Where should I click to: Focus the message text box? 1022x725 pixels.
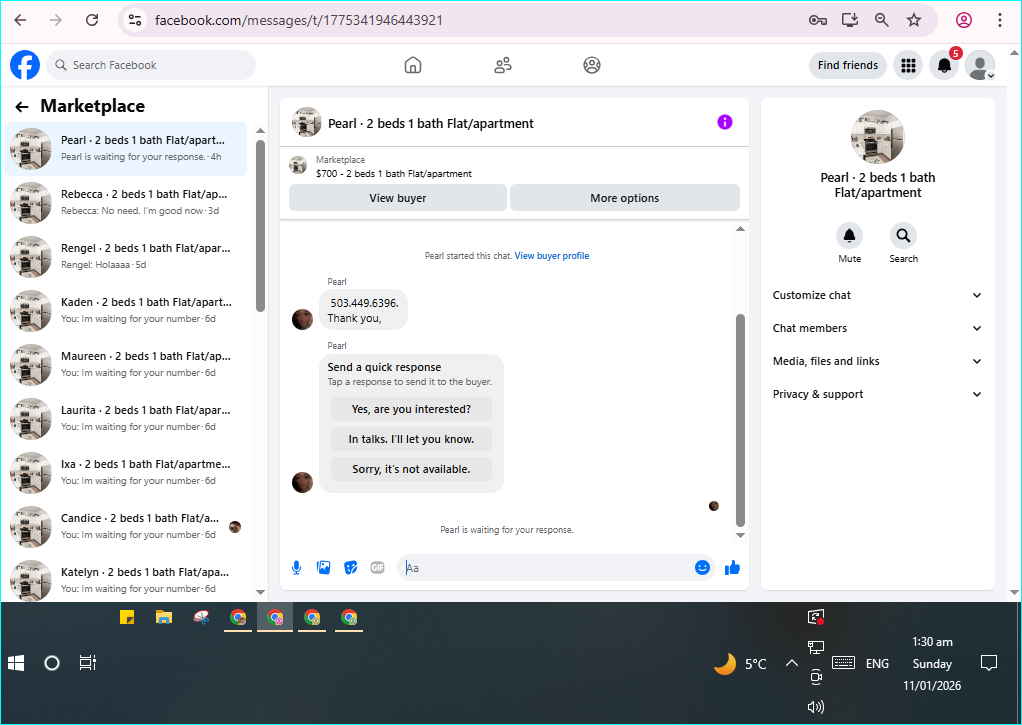546,568
